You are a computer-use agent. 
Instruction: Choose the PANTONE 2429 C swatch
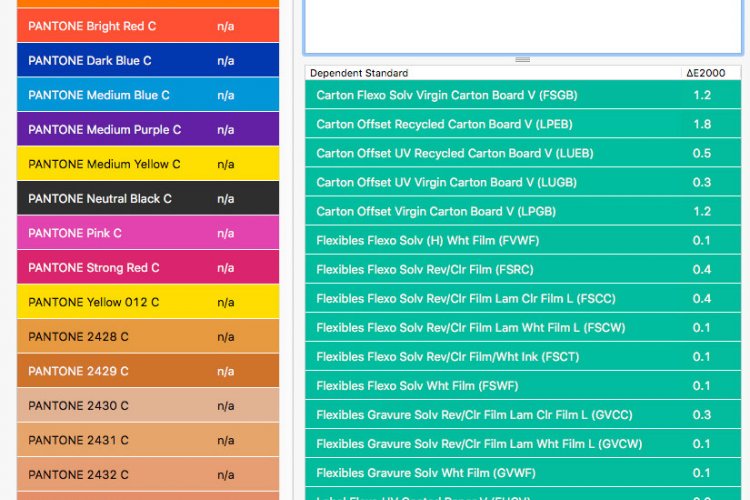(148, 371)
